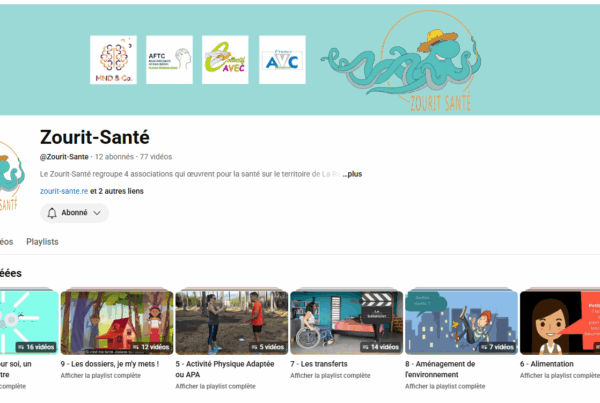
Task: Click the '77 vidéos' count text
Action: pyautogui.click(x=156, y=157)
